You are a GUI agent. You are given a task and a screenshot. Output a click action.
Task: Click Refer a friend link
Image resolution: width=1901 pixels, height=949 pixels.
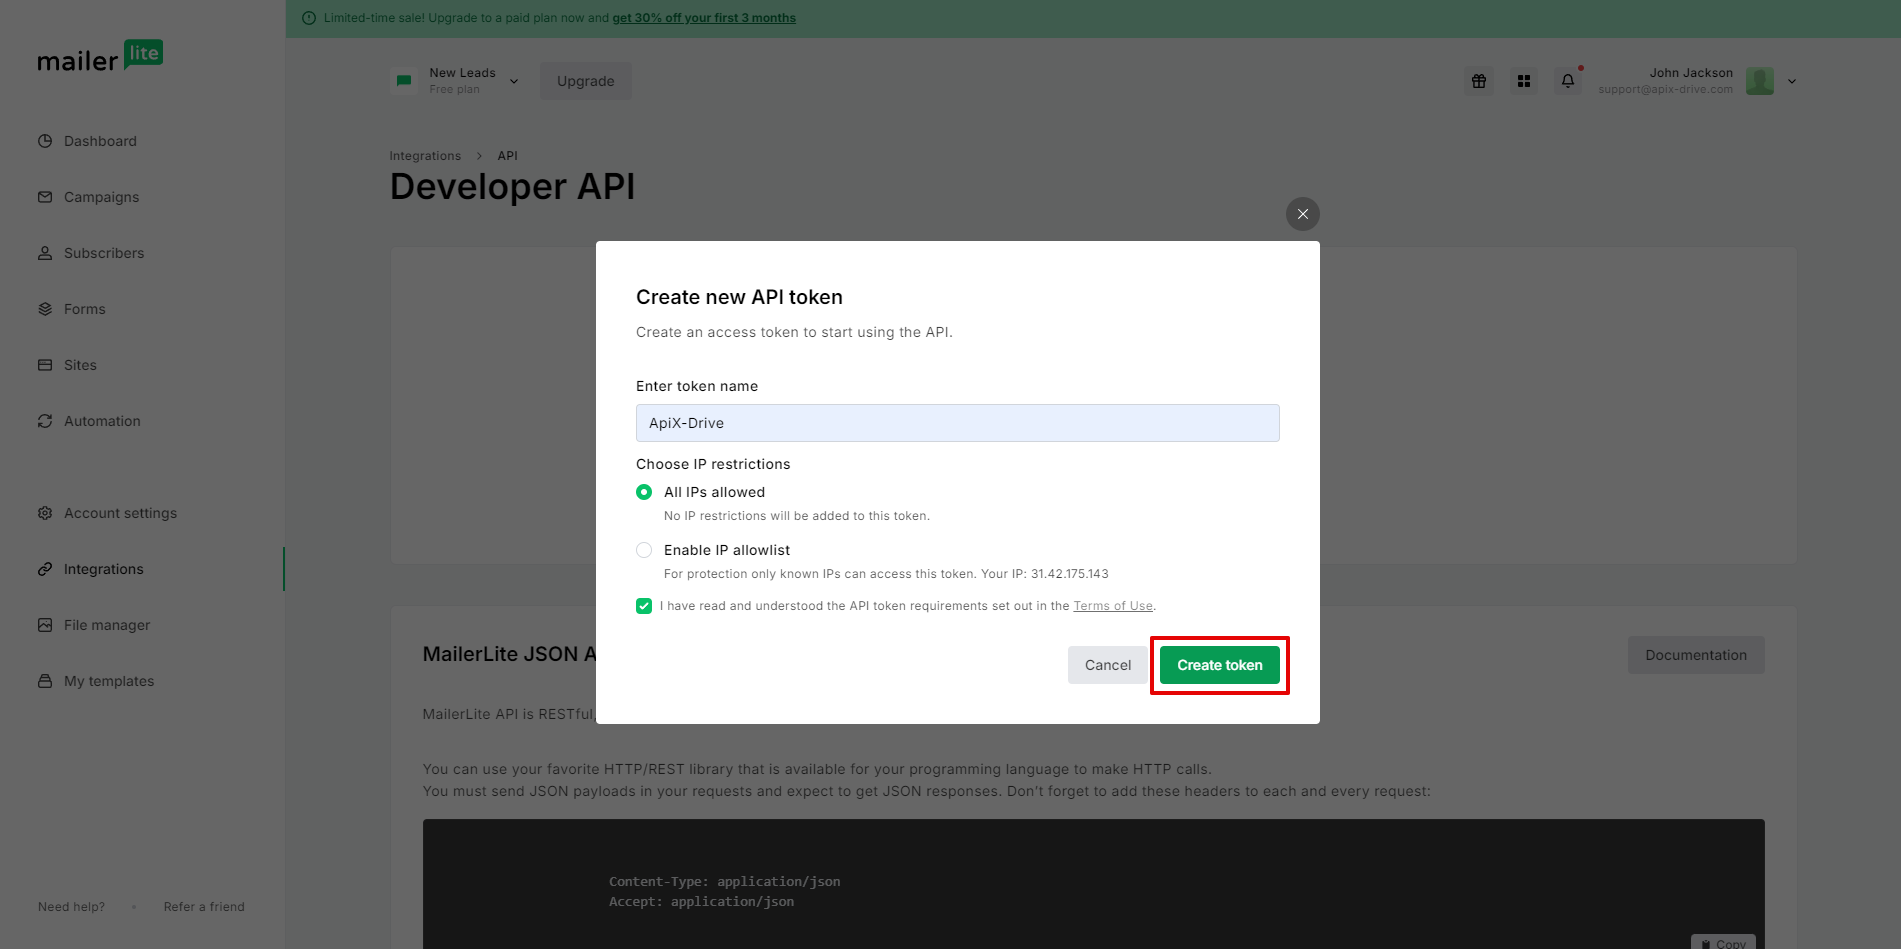(x=204, y=907)
